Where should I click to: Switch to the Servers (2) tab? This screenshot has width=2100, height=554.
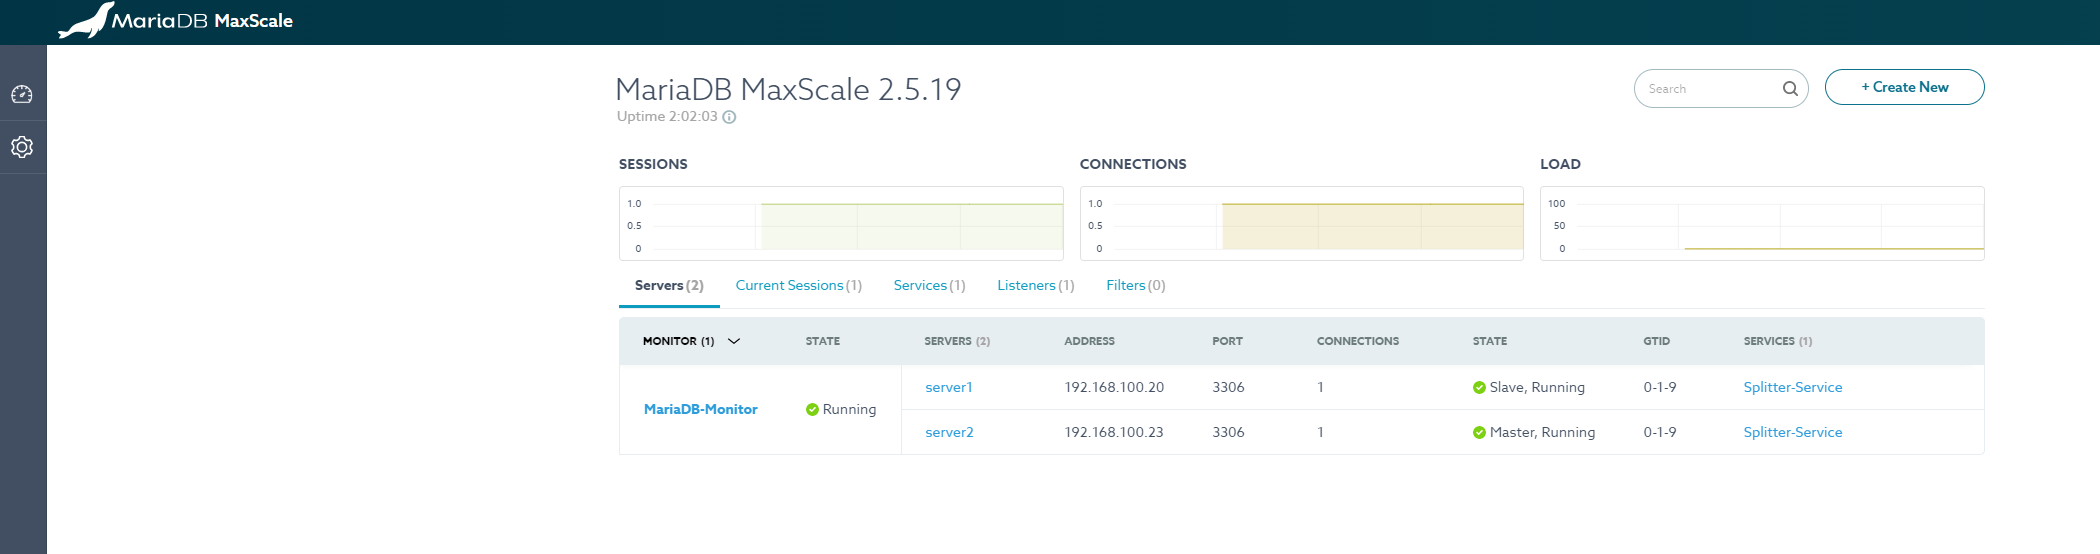[x=669, y=286]
